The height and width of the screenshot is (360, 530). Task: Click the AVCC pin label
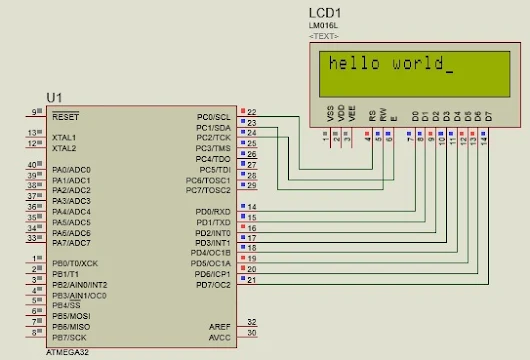point(220,337)
